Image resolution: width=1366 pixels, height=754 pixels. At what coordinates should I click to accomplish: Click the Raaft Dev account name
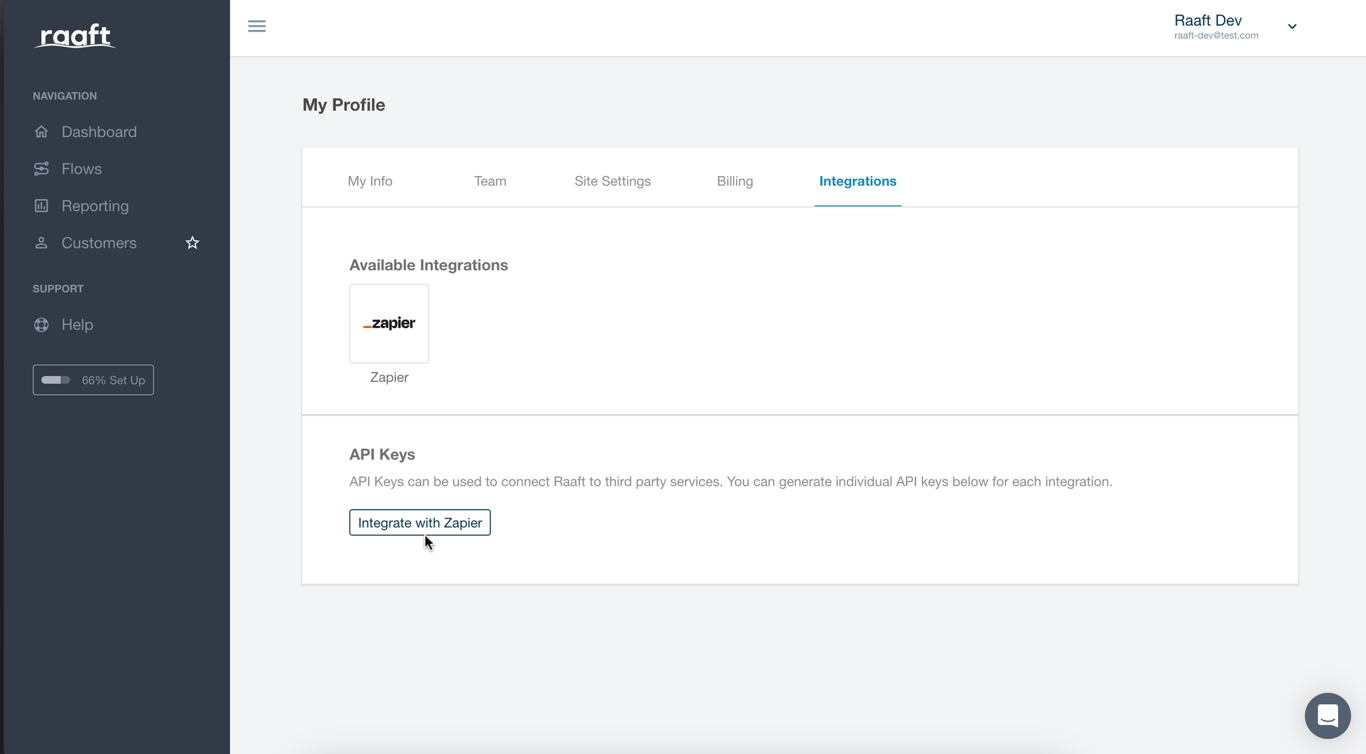click(1208, 20)
